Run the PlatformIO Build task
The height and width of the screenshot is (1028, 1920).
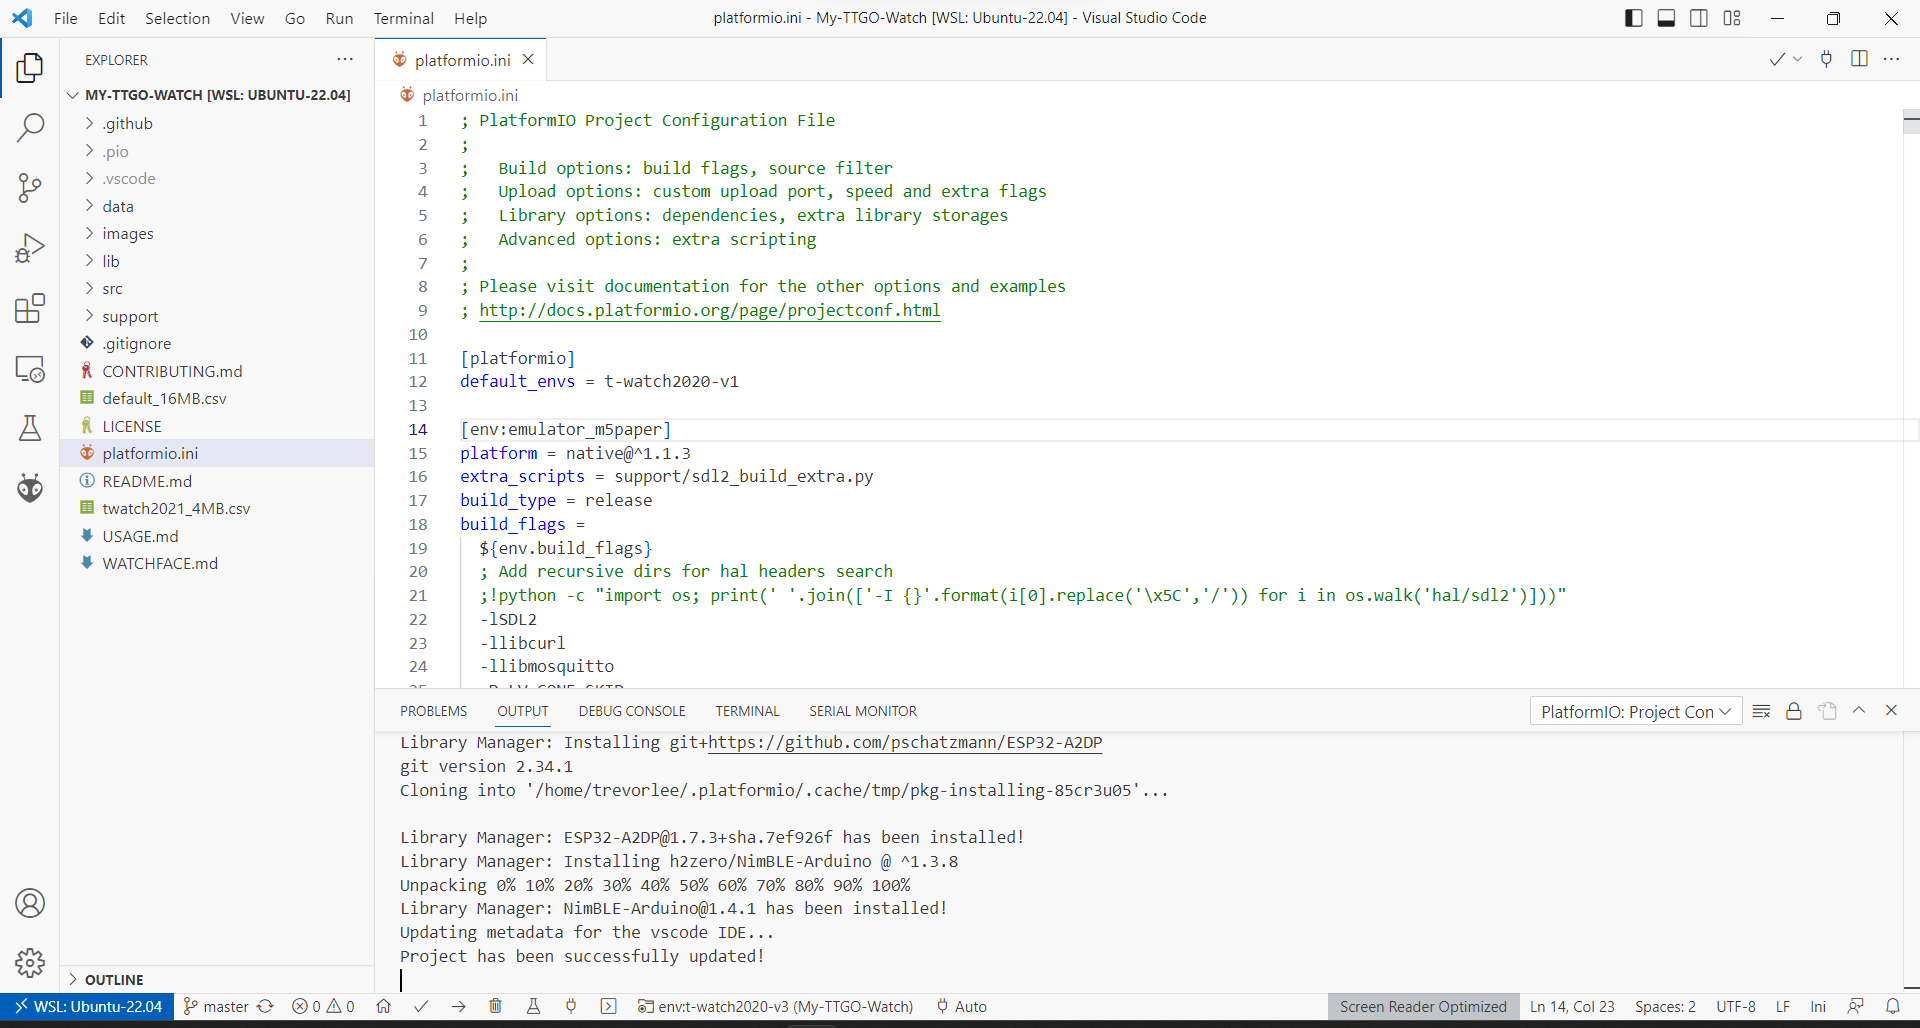point(421,1006)
